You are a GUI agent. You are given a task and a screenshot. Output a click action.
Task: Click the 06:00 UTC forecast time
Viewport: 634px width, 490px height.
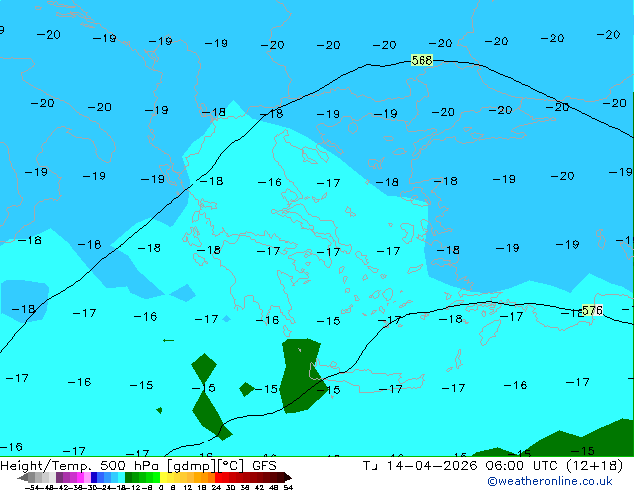coord(522,466)
